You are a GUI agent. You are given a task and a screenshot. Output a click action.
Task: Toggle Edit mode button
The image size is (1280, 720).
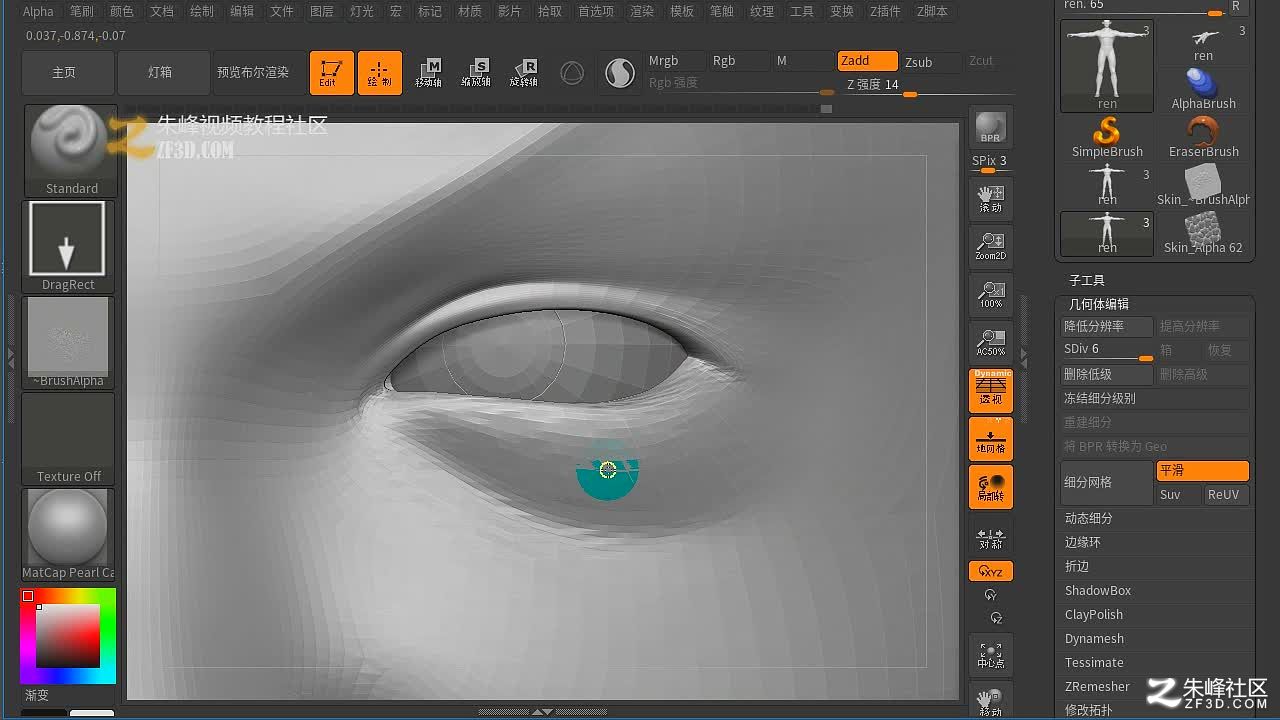[x=331, y=72]
